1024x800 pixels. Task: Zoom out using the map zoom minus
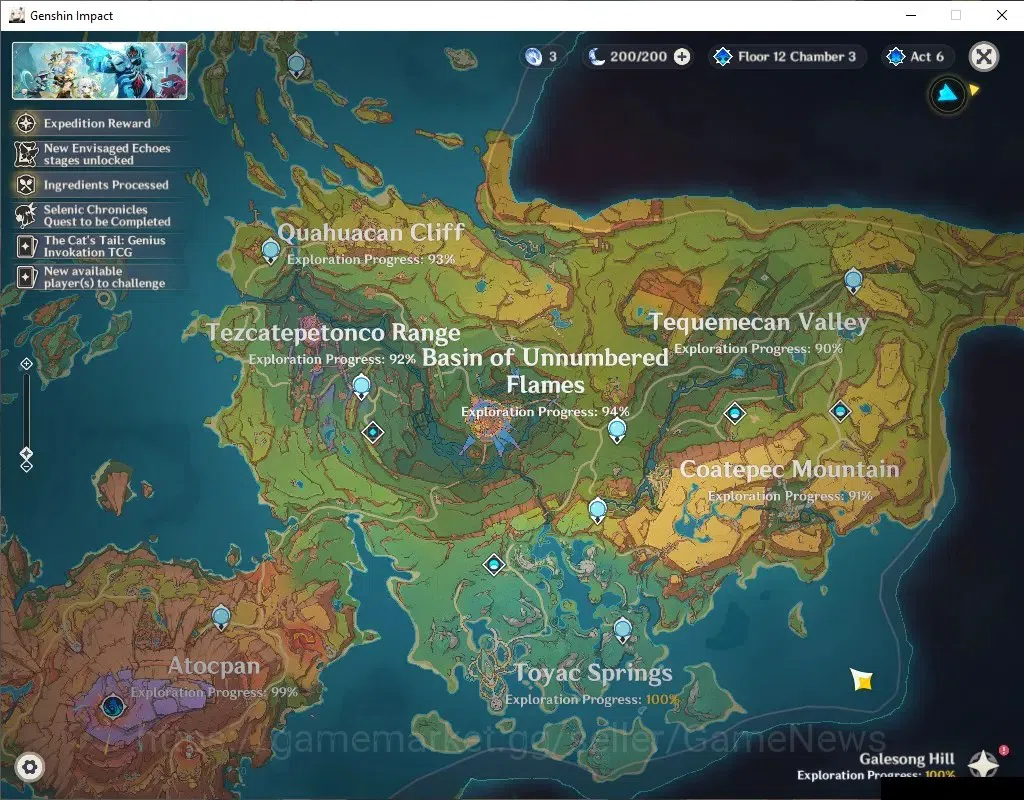[26, 466]
